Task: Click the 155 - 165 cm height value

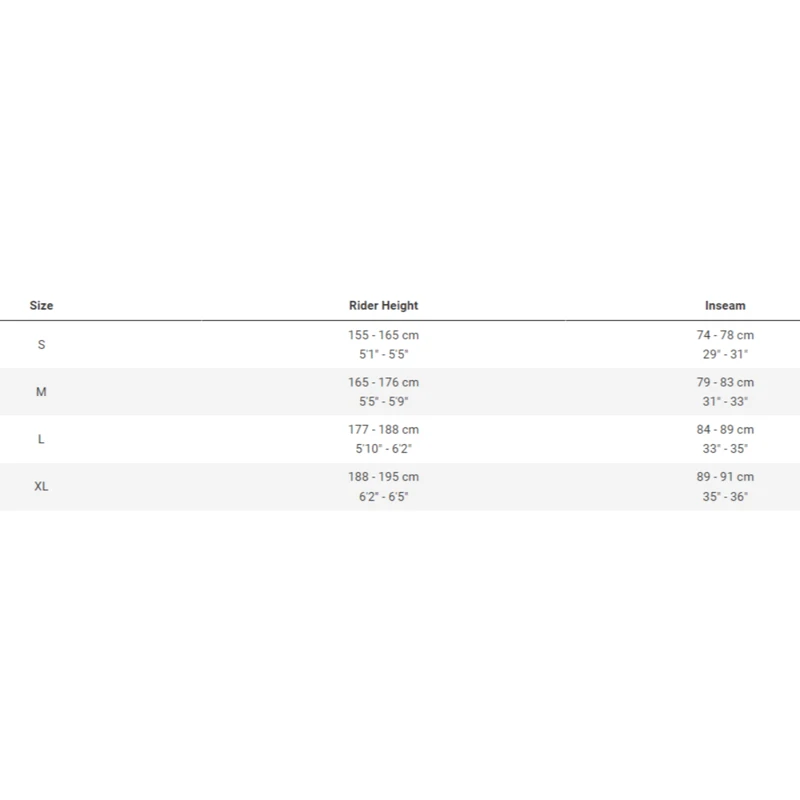Action: point(384,335)
